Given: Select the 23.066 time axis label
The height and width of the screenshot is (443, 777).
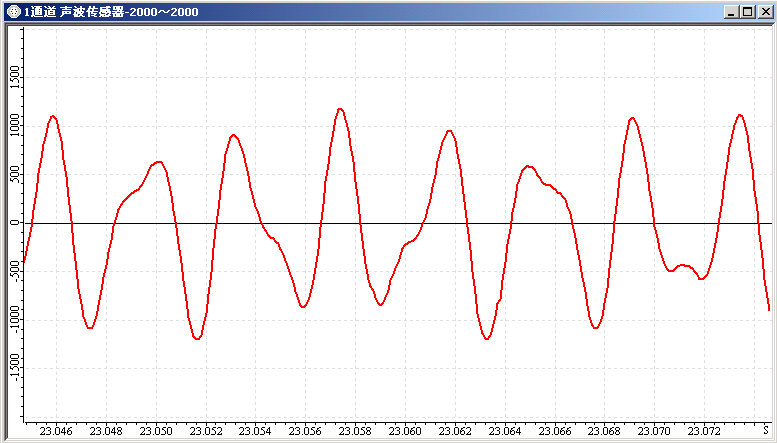Looking at the screenshot, I should 555,432.
